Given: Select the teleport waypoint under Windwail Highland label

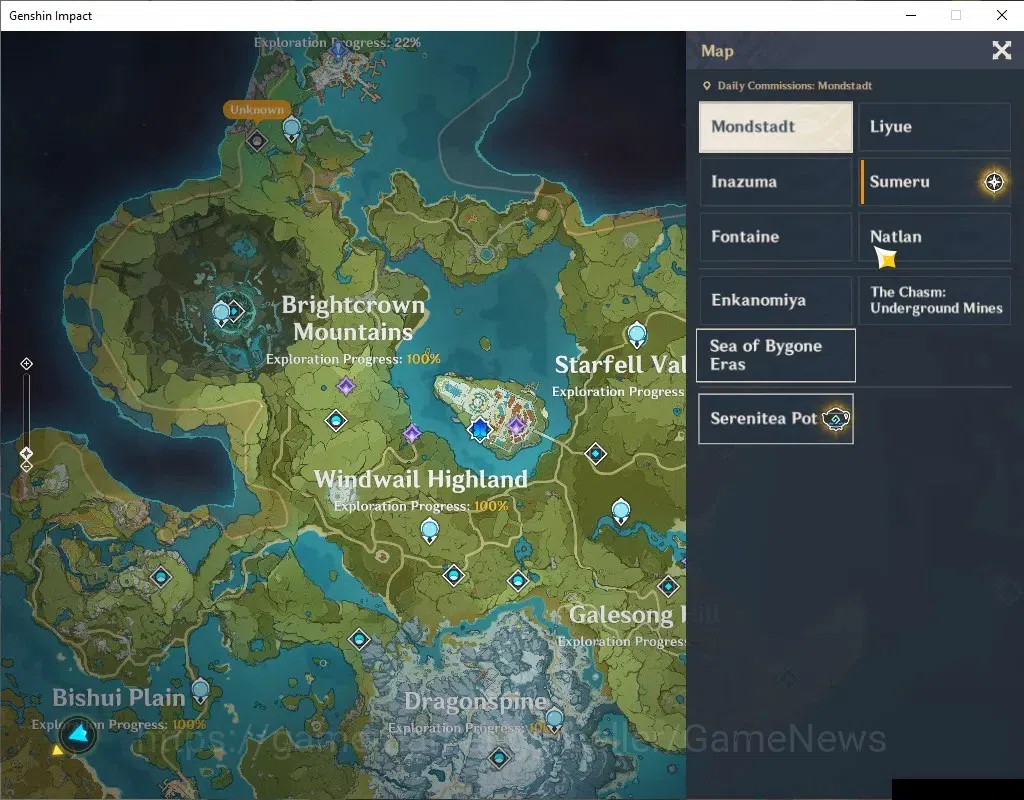Looking at the screenshot, I should 429,530.
